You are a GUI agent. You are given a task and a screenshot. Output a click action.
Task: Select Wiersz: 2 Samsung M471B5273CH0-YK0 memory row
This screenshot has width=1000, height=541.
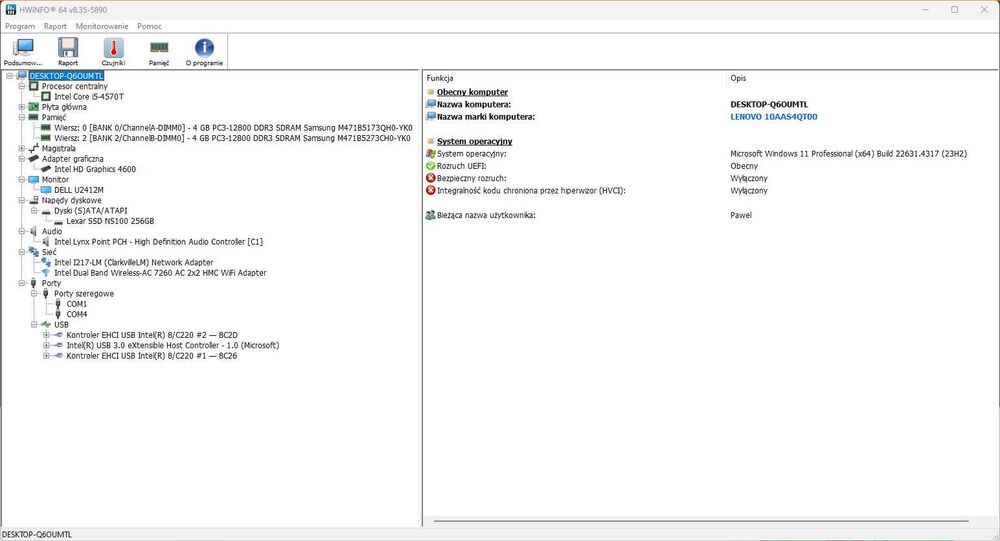[x=232, y=138]
